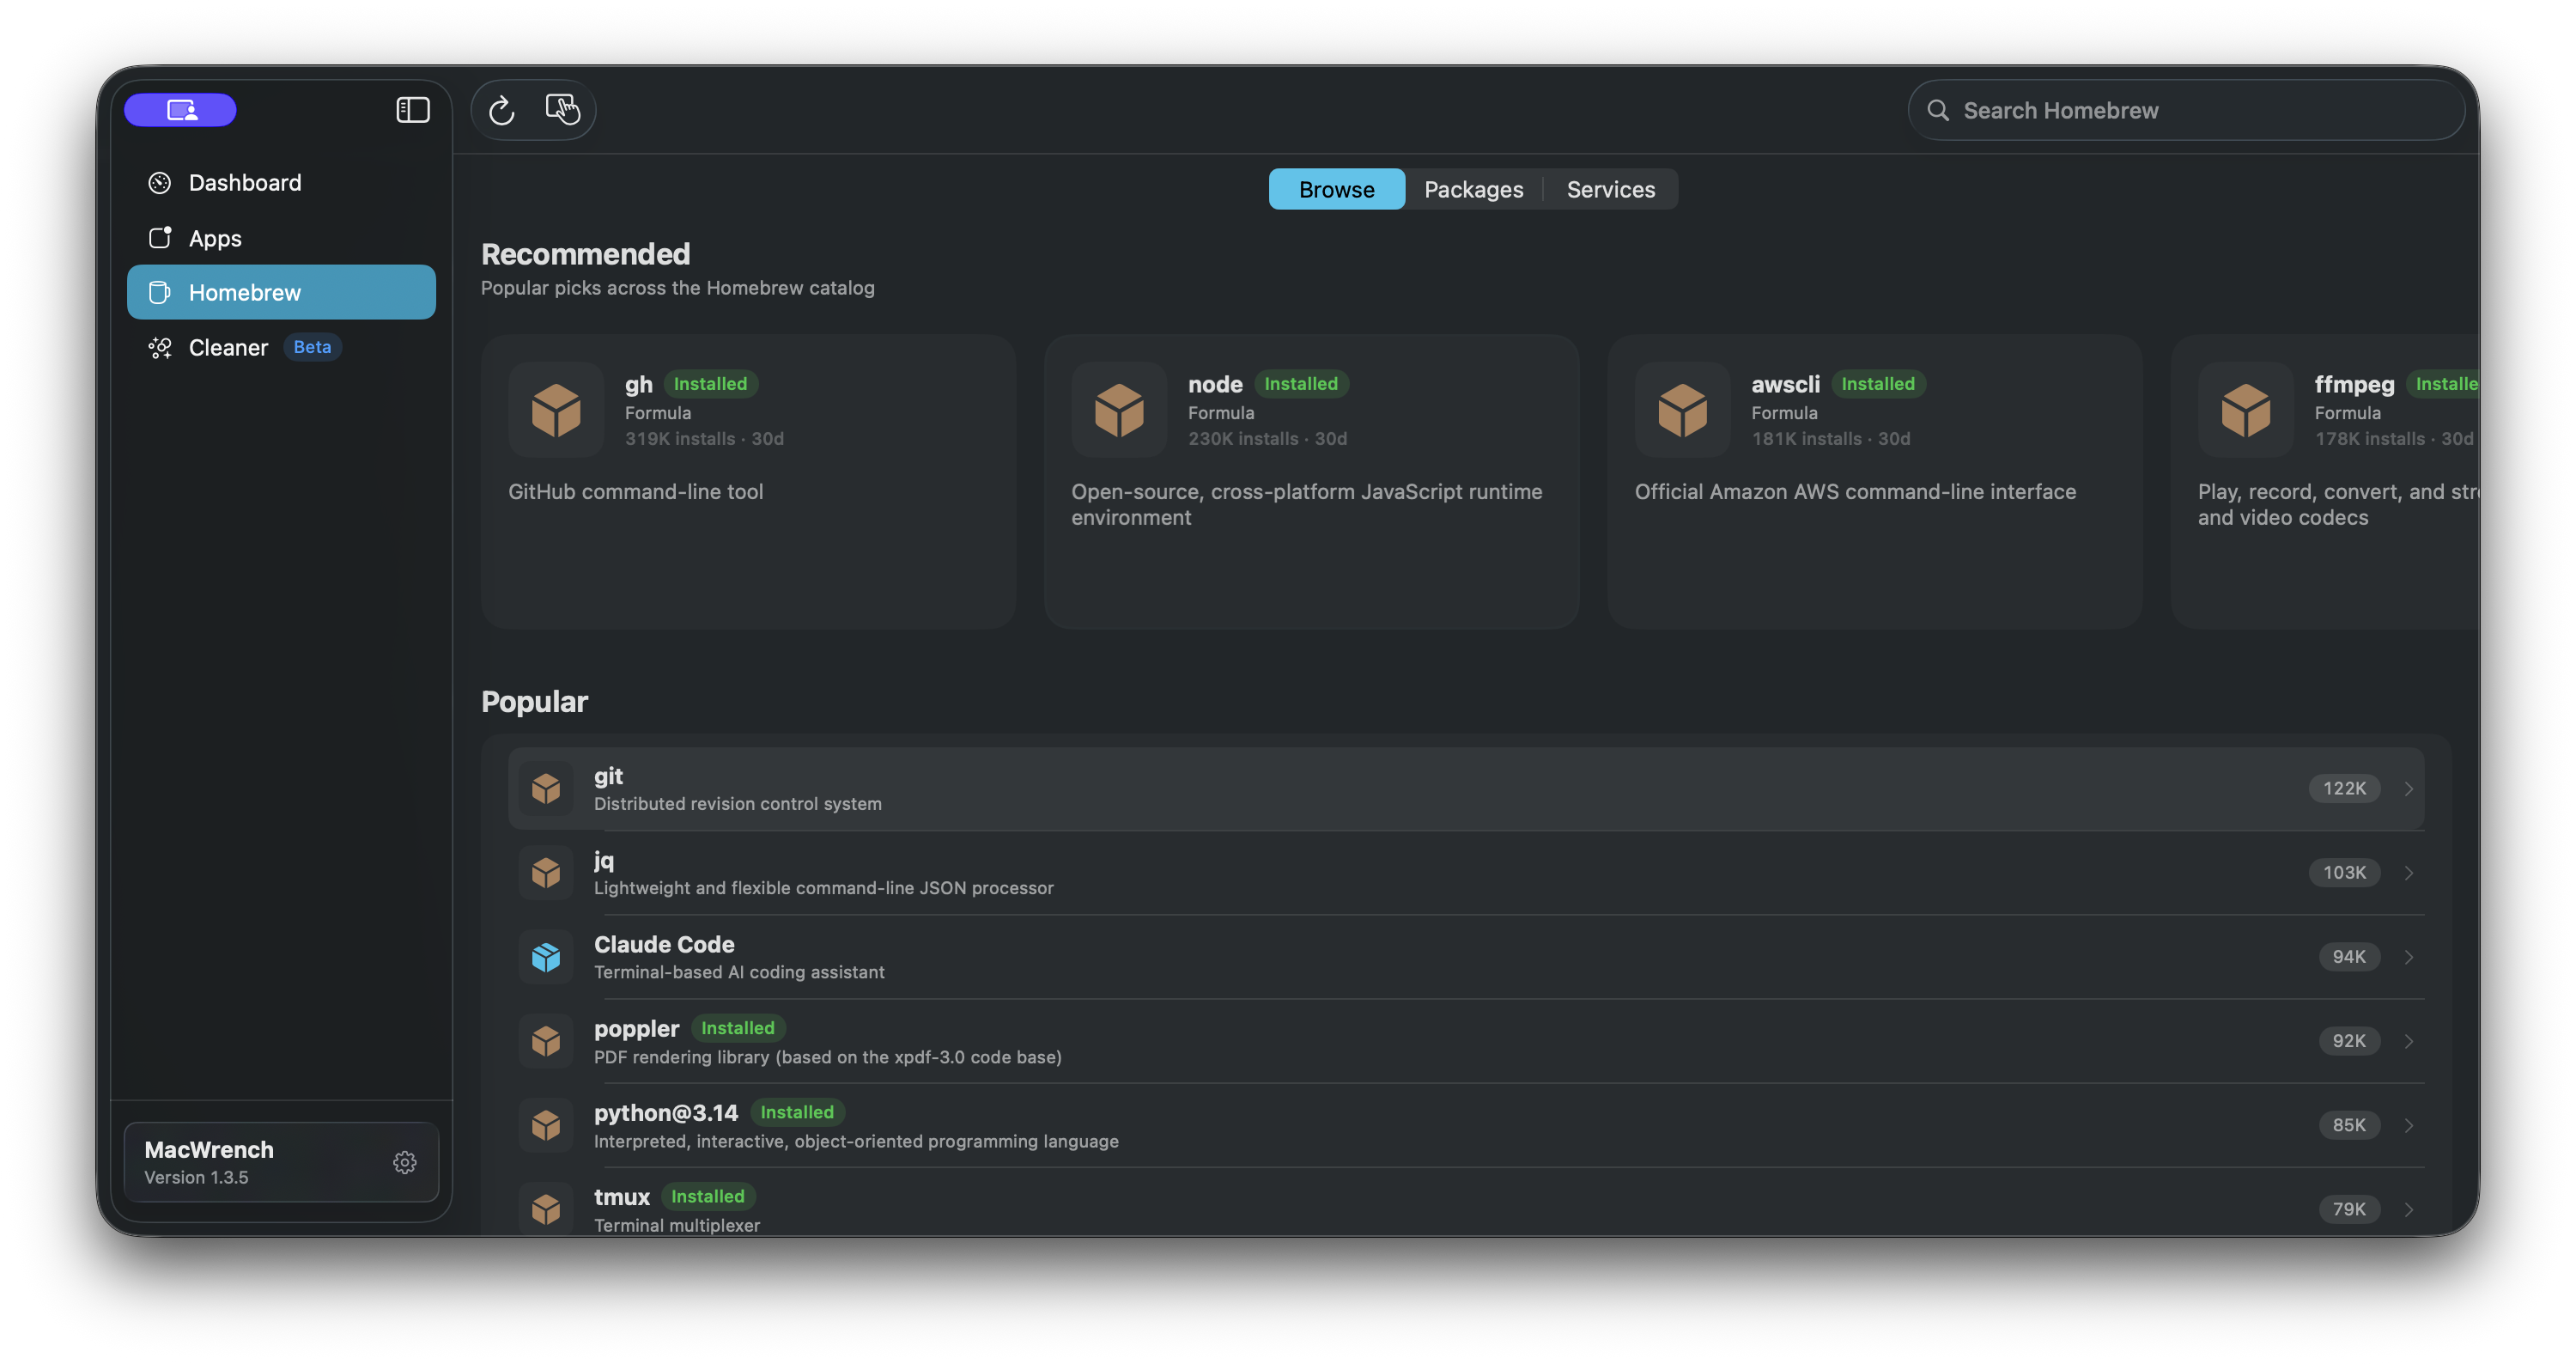Click the blue Claude Code cube icon
Viewport: 2576px width, 1364px height.
546,957
